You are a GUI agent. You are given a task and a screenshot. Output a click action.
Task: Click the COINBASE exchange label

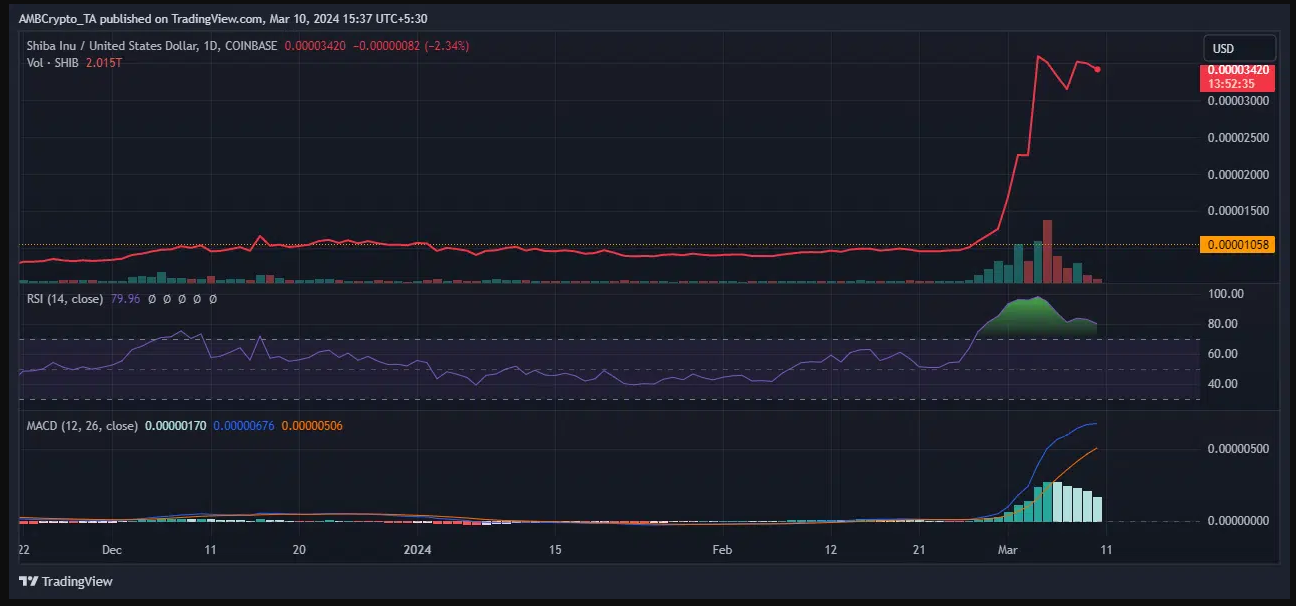pyautogui.click(x=250, y=45)
